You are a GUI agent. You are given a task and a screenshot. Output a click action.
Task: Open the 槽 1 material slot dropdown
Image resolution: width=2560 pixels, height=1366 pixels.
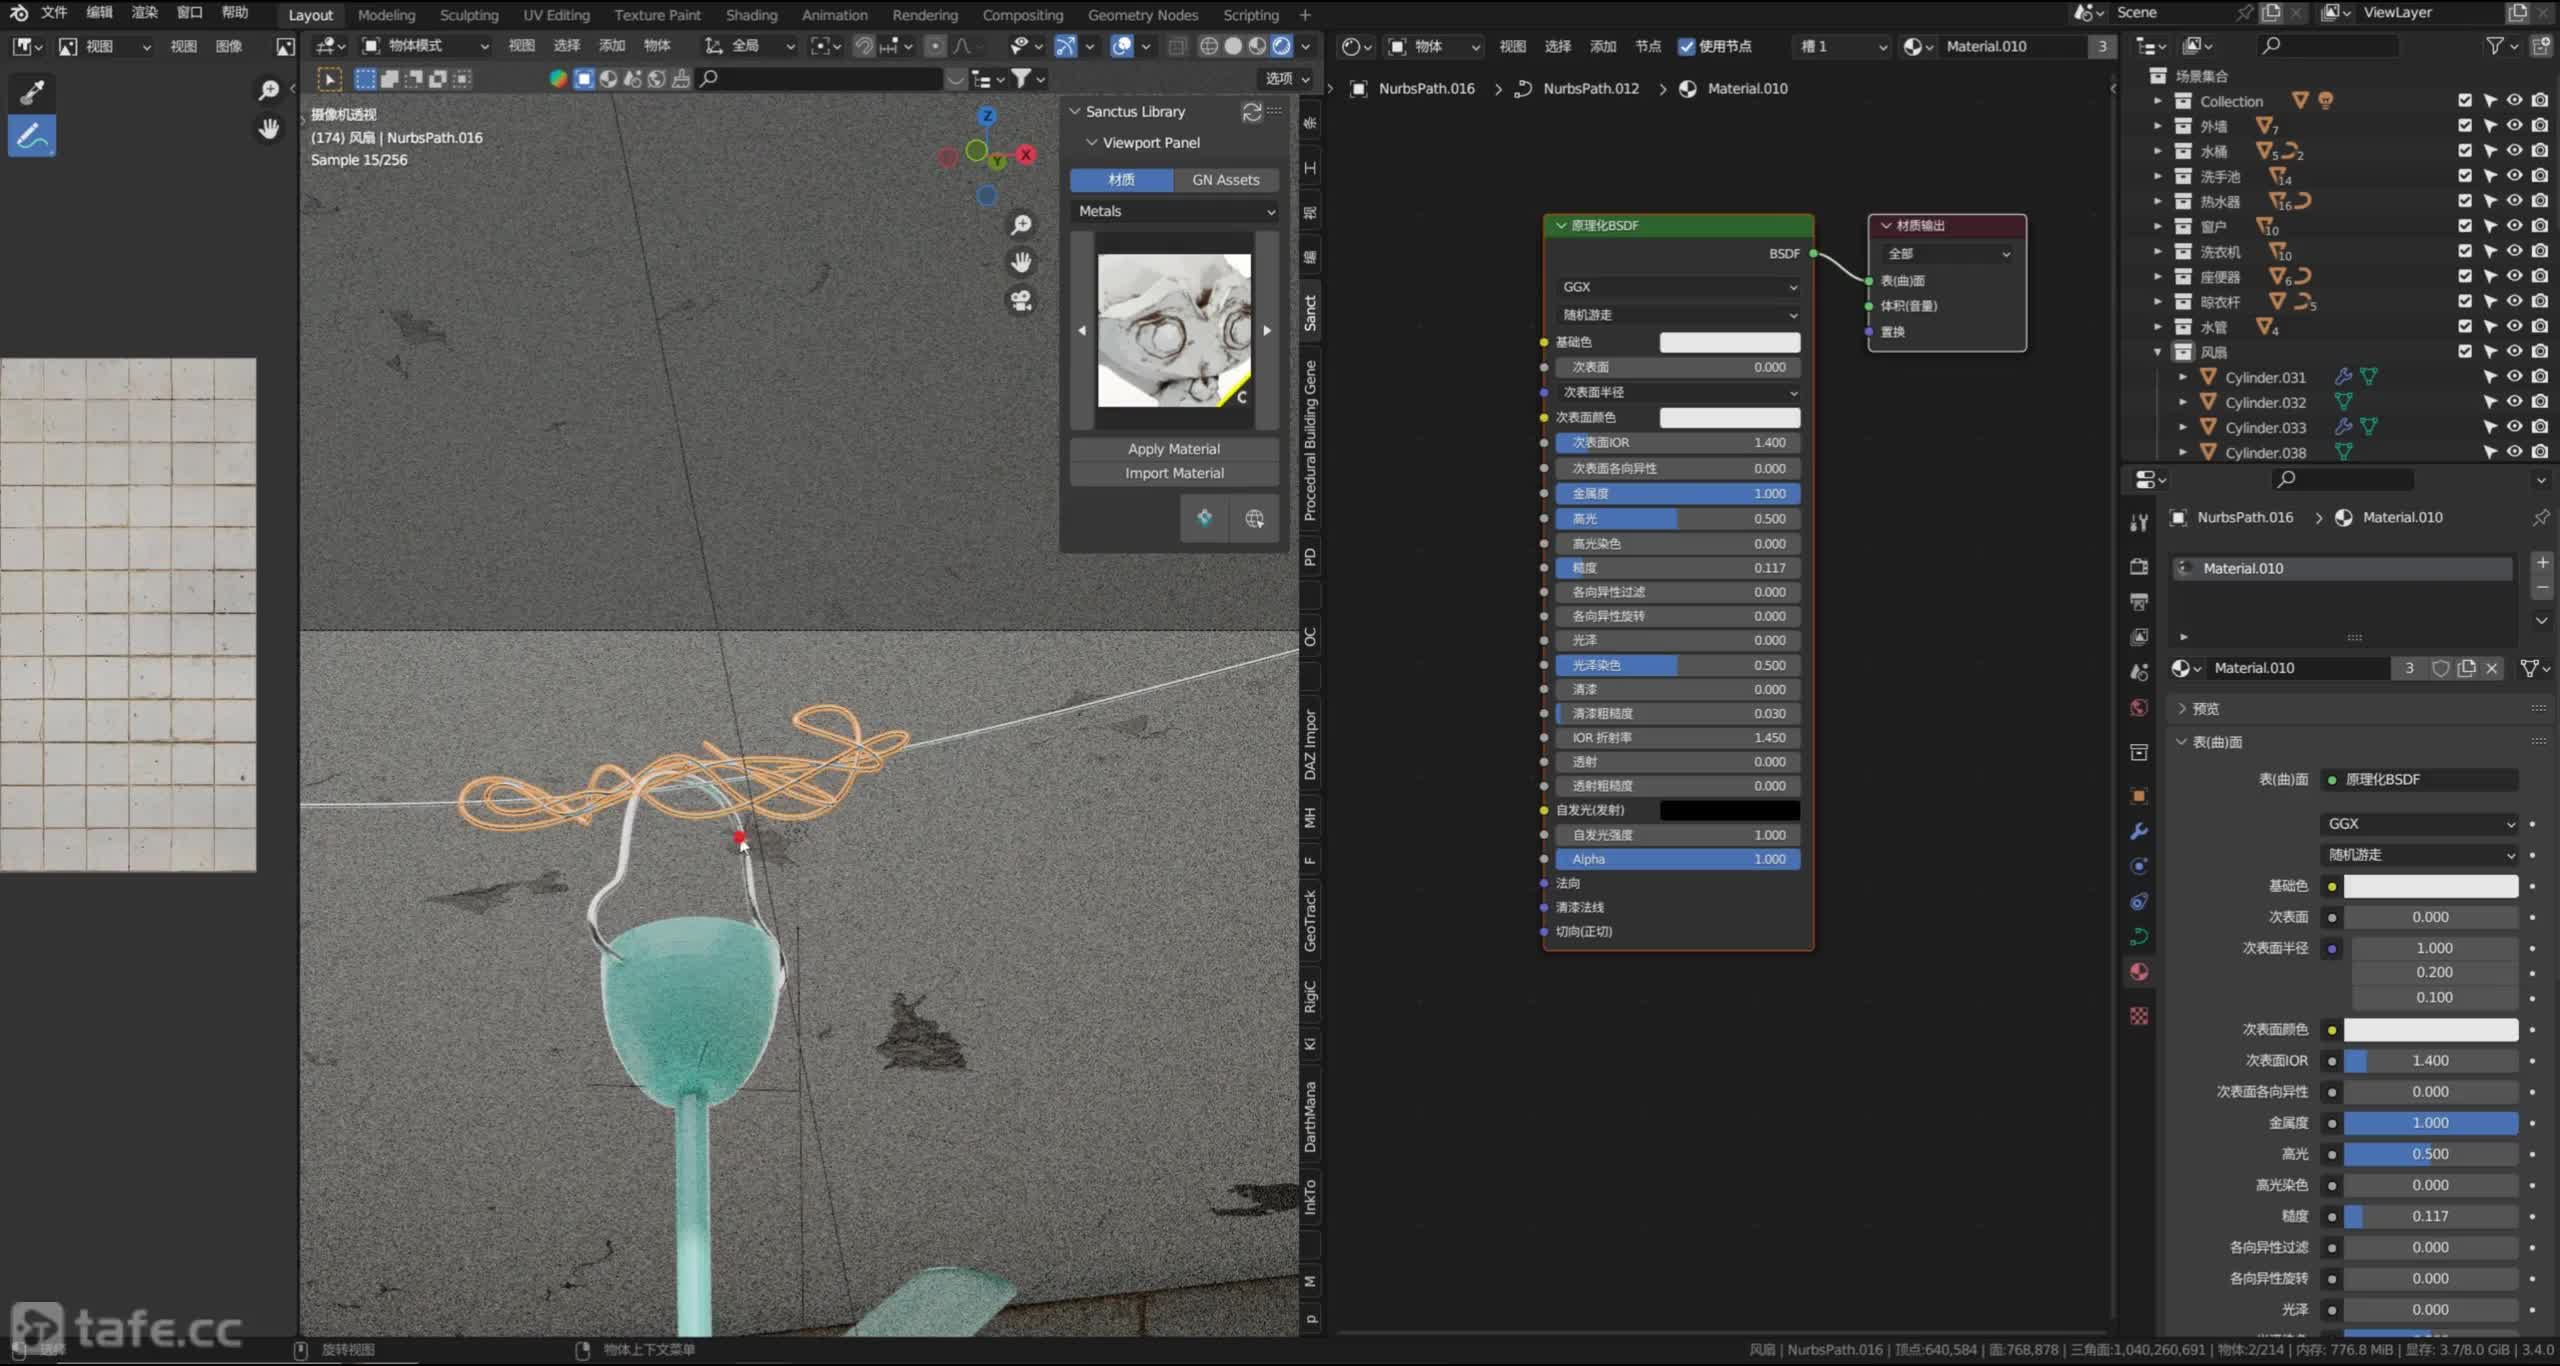click(1841, 47)
